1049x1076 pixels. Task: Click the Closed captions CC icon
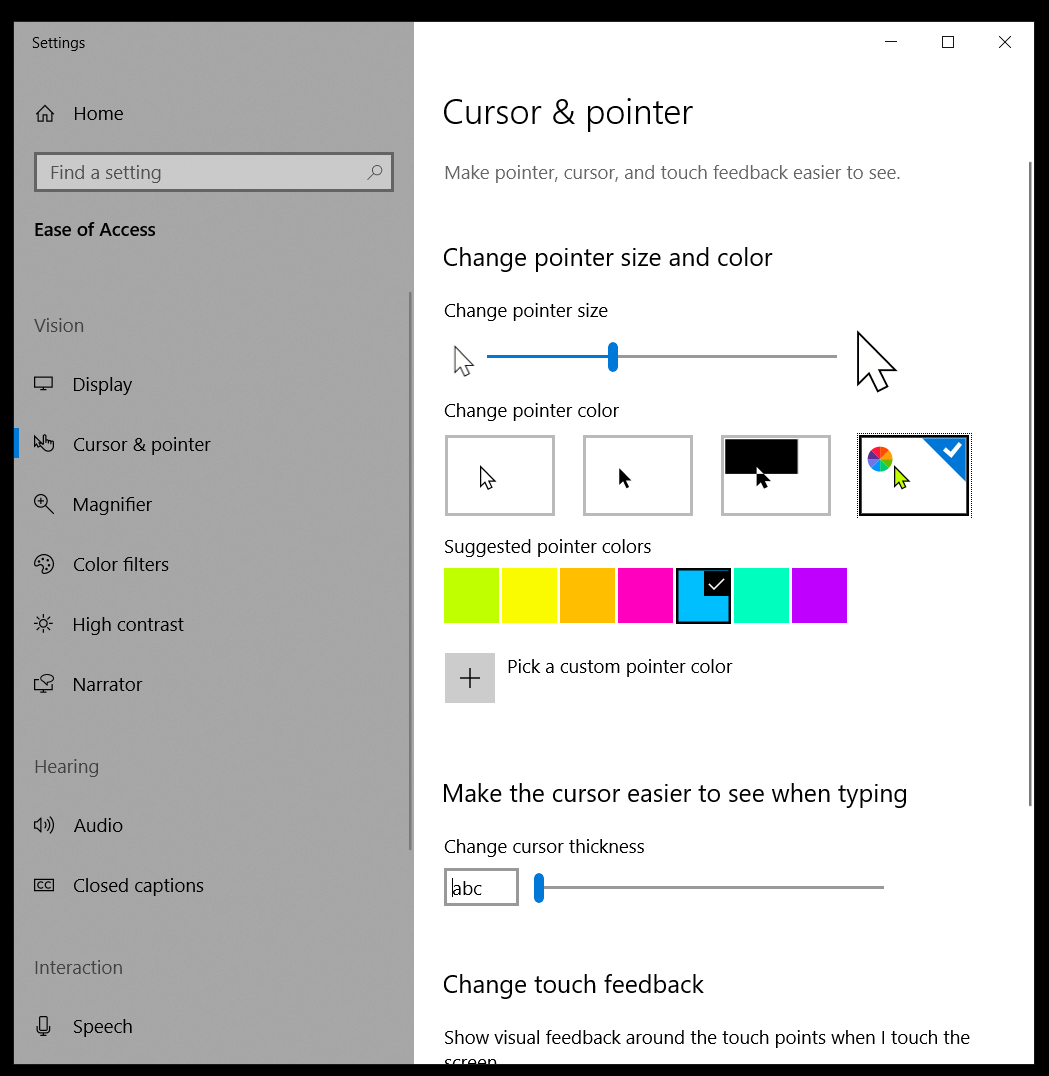pyautogui.click(x=44, y=886)
